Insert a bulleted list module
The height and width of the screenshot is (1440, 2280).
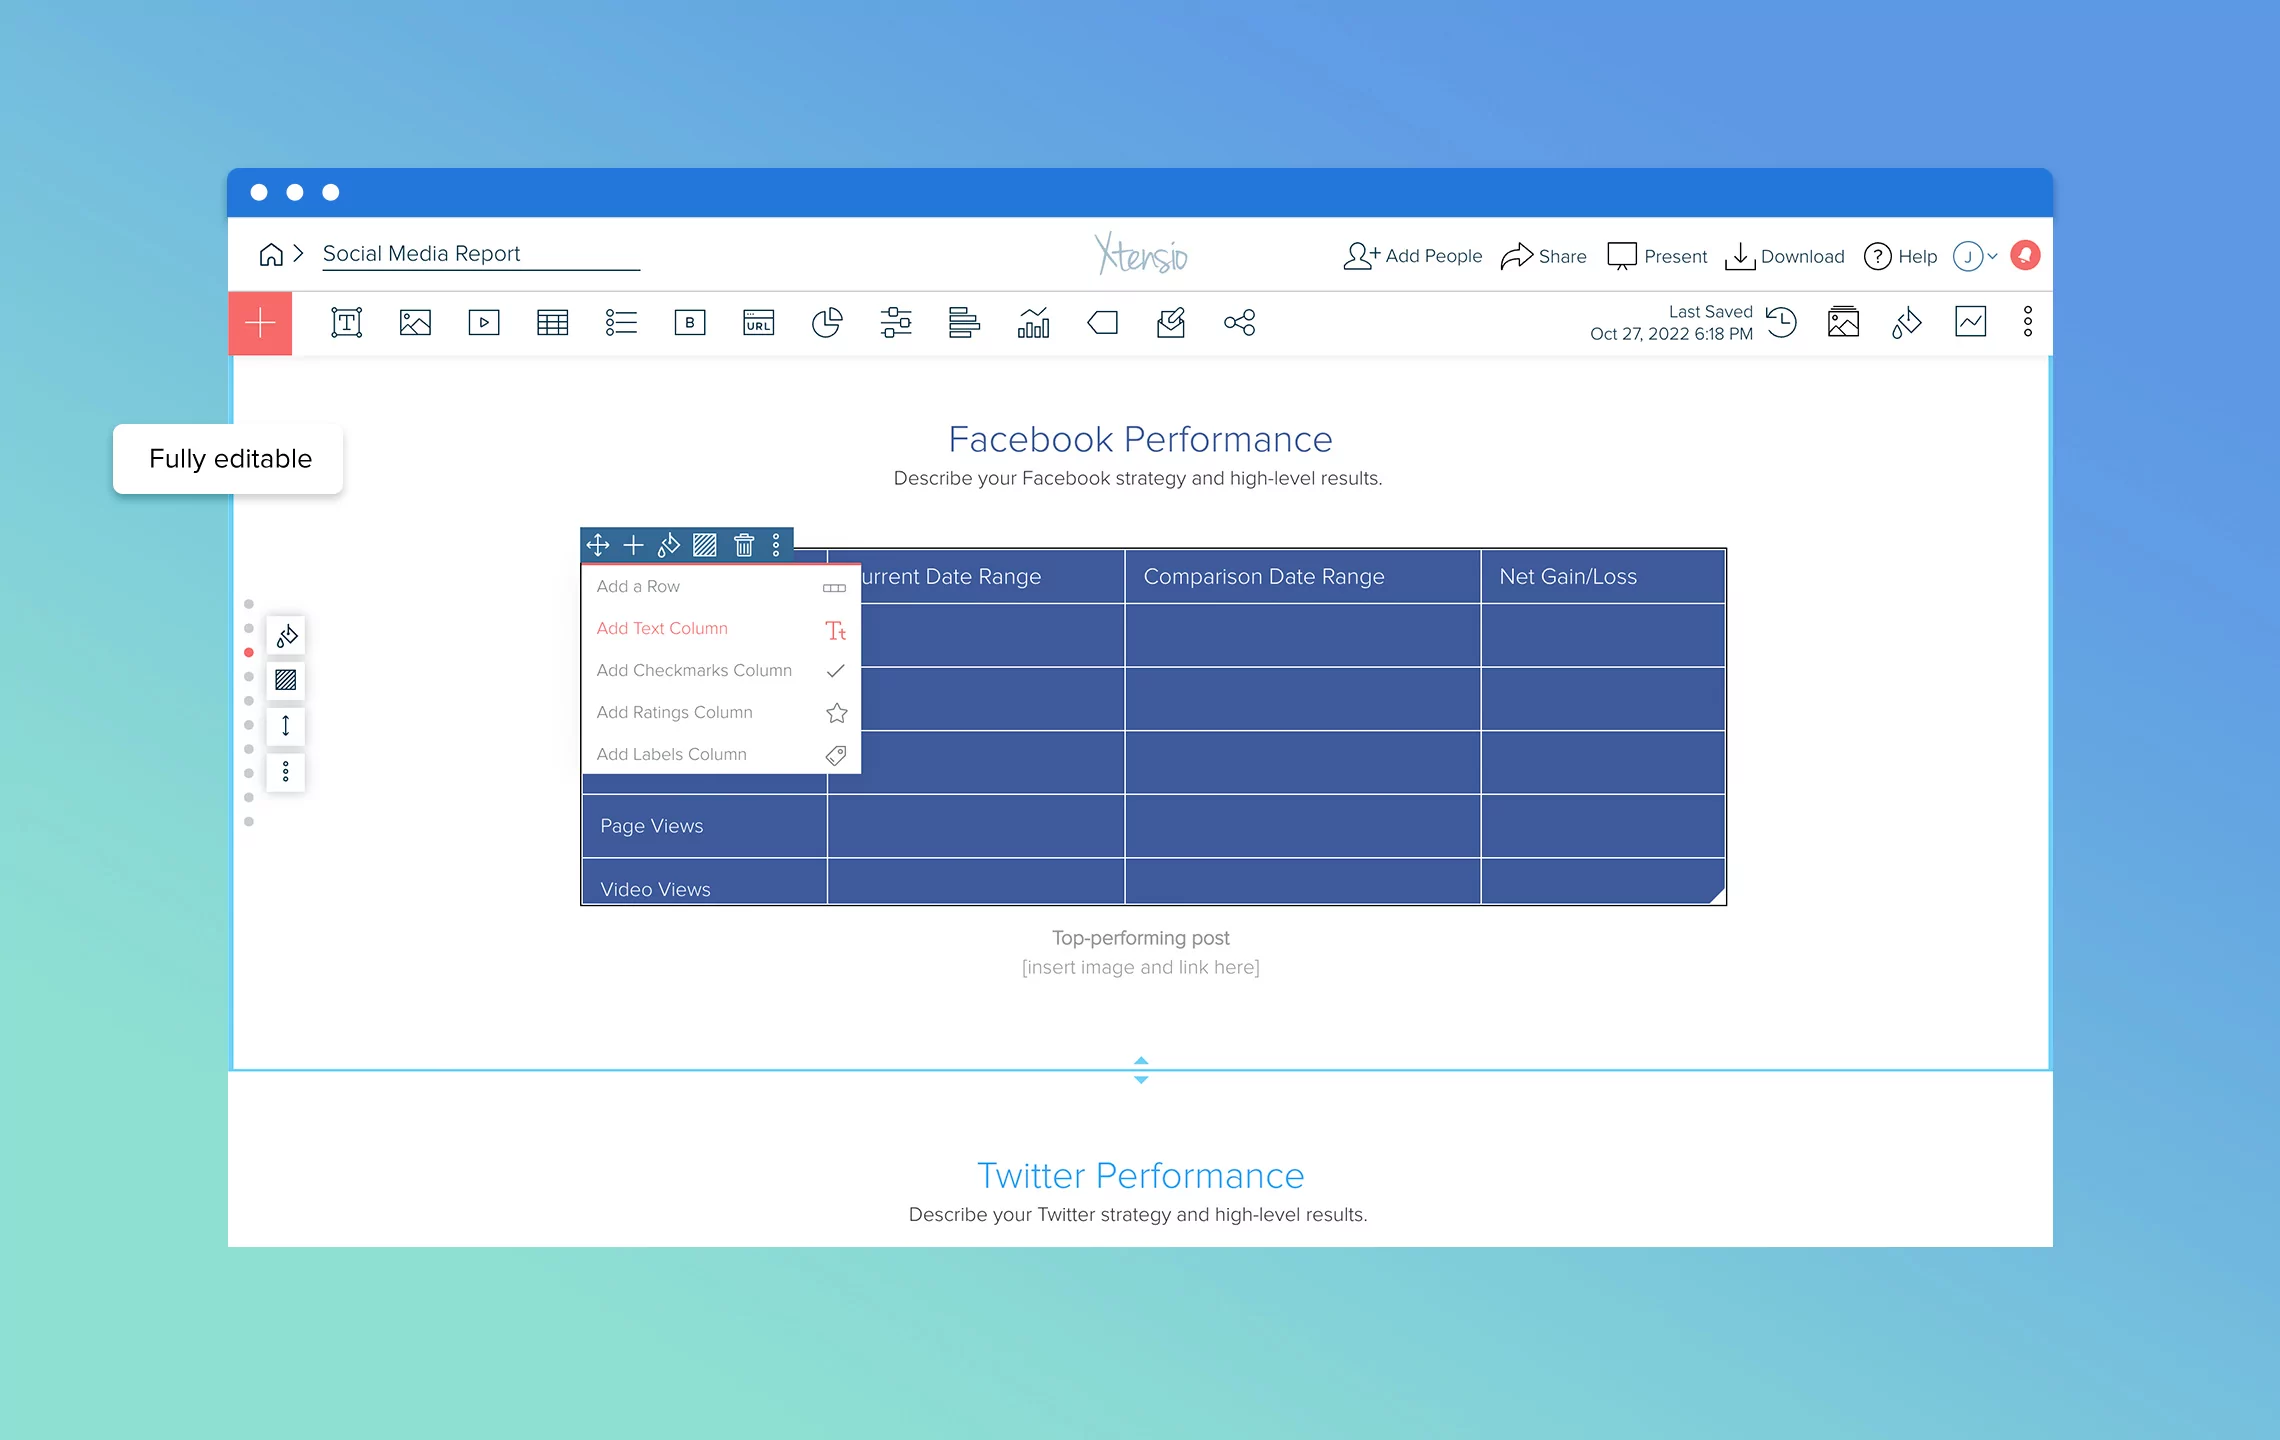621,322
